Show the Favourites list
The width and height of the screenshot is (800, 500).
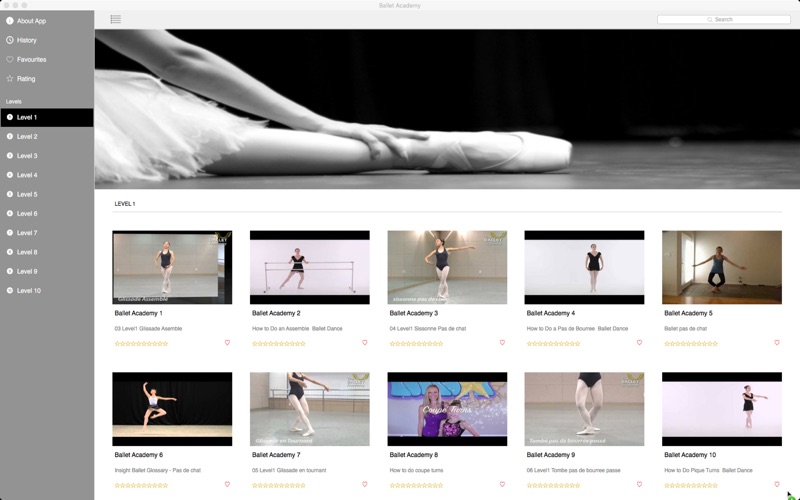coord(32,60)
